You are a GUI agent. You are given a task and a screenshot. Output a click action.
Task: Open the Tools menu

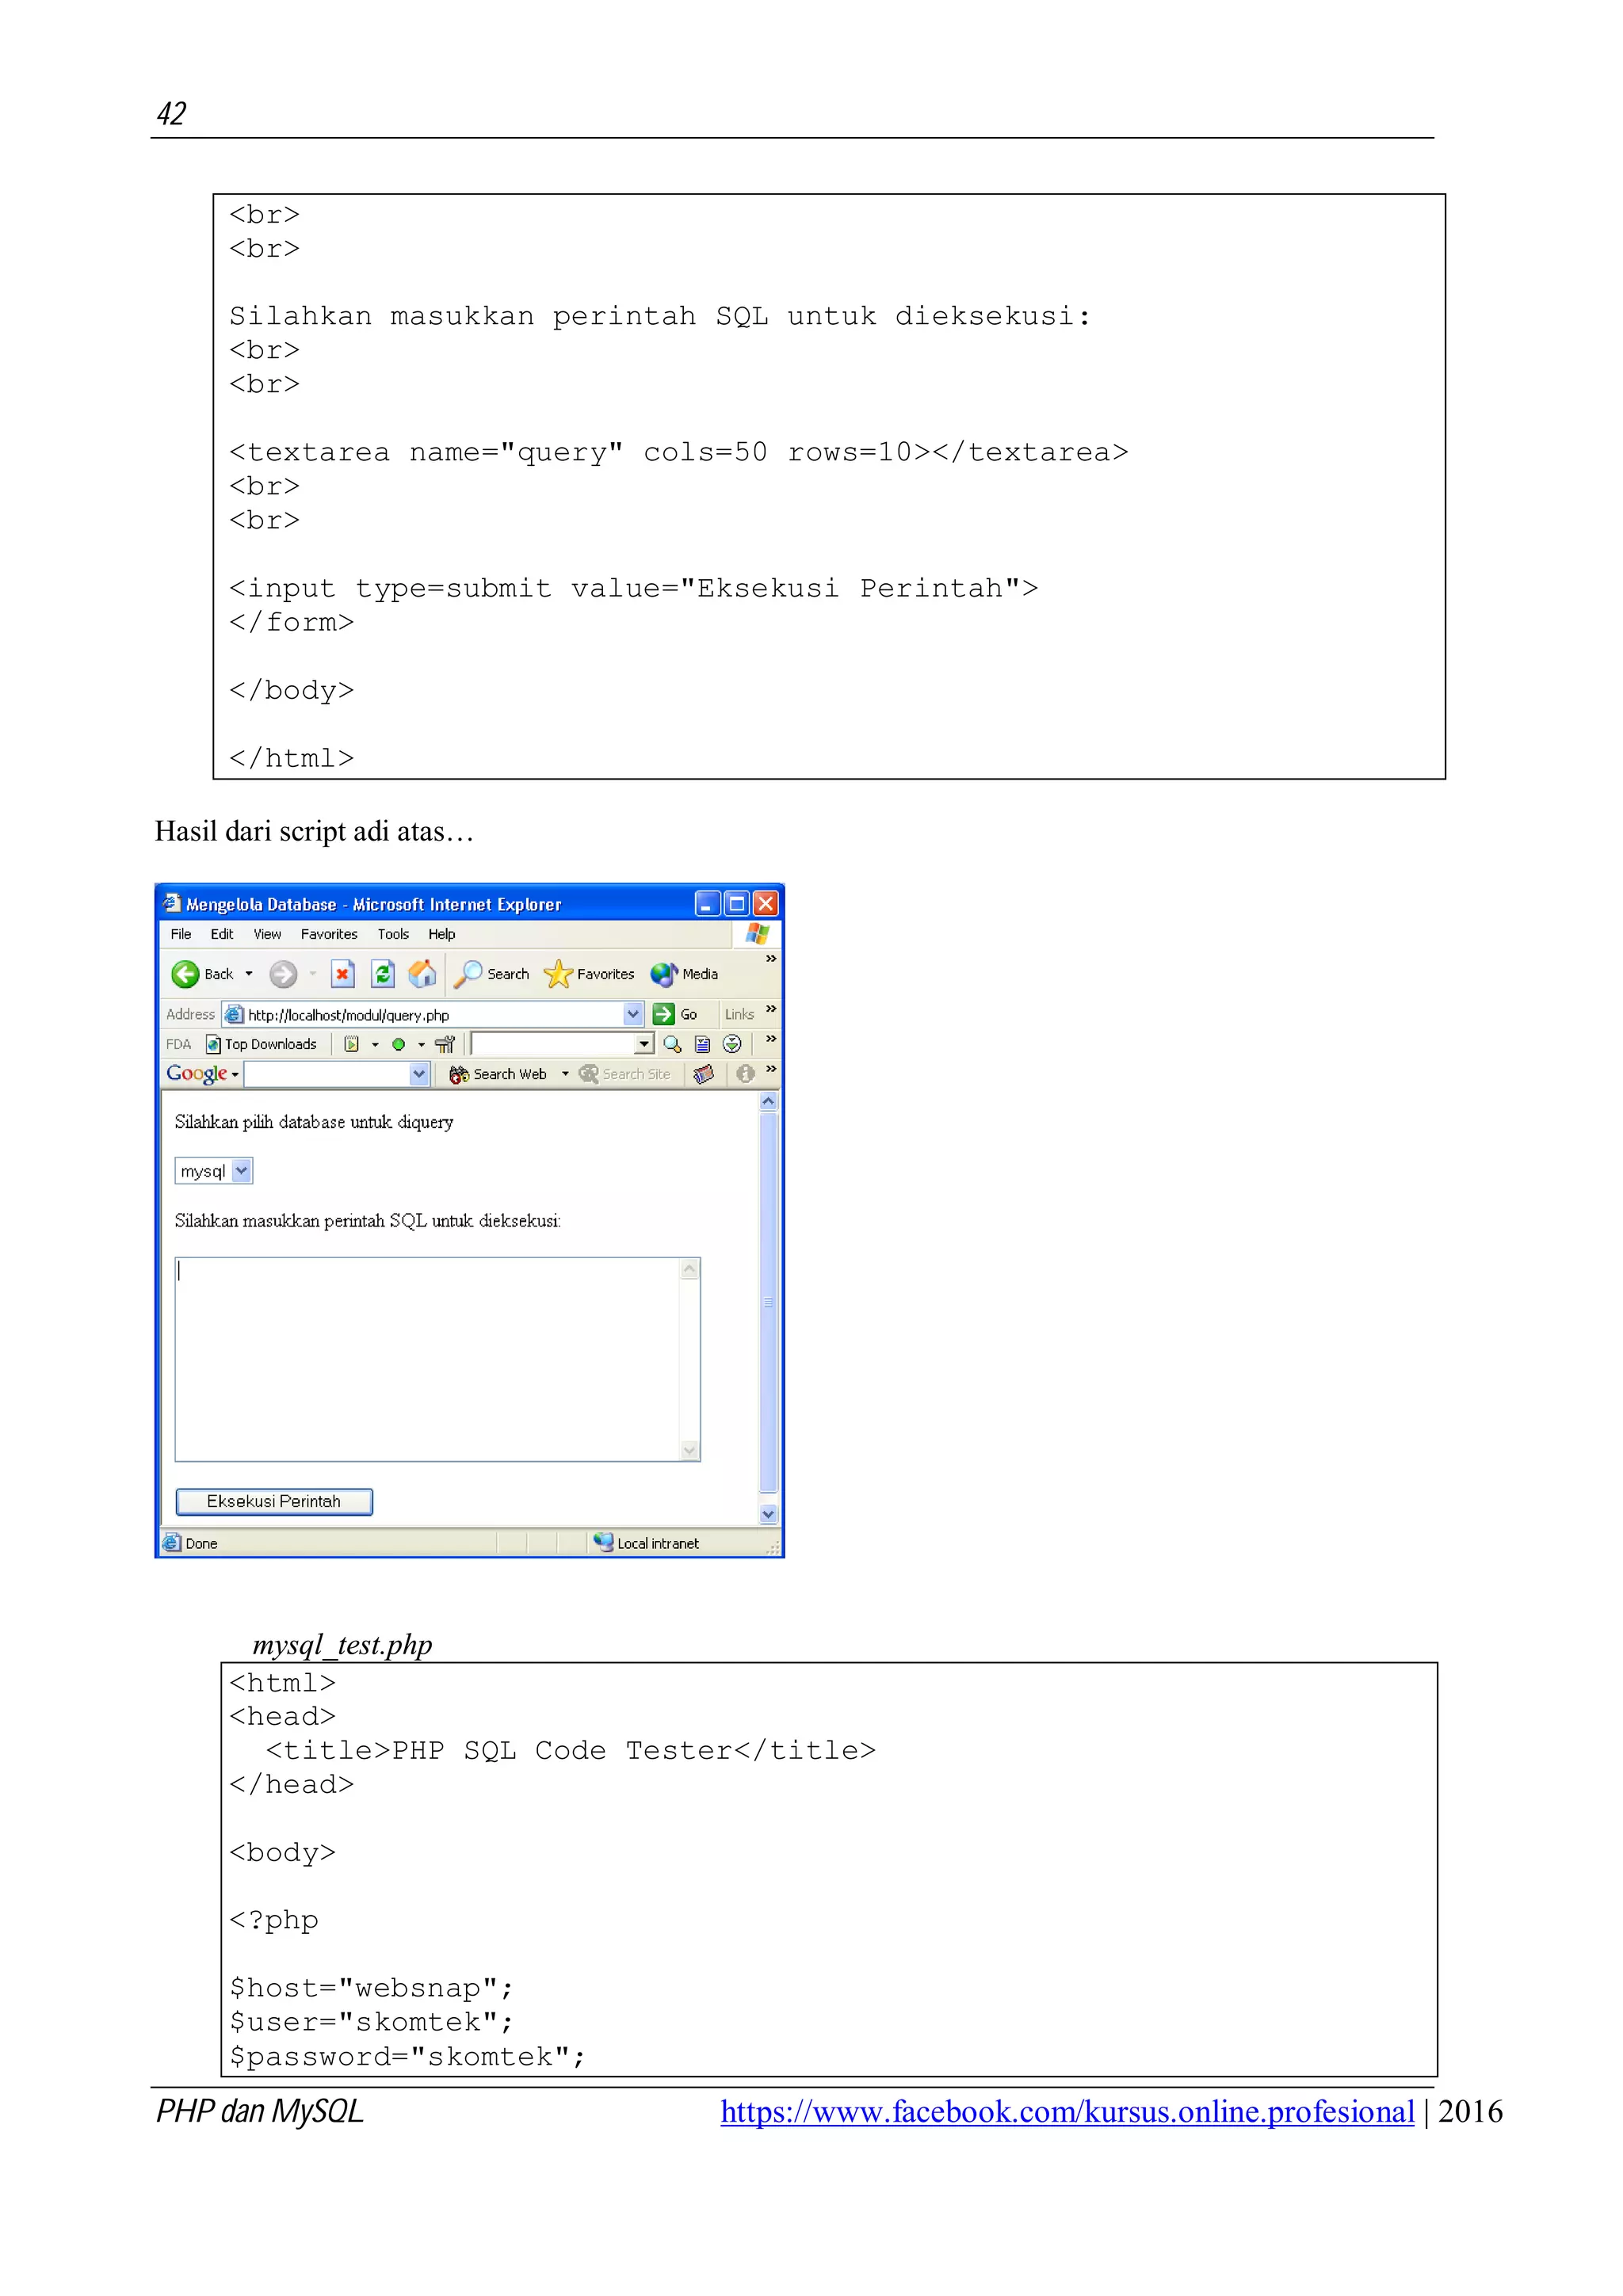(x=393, y=934)
